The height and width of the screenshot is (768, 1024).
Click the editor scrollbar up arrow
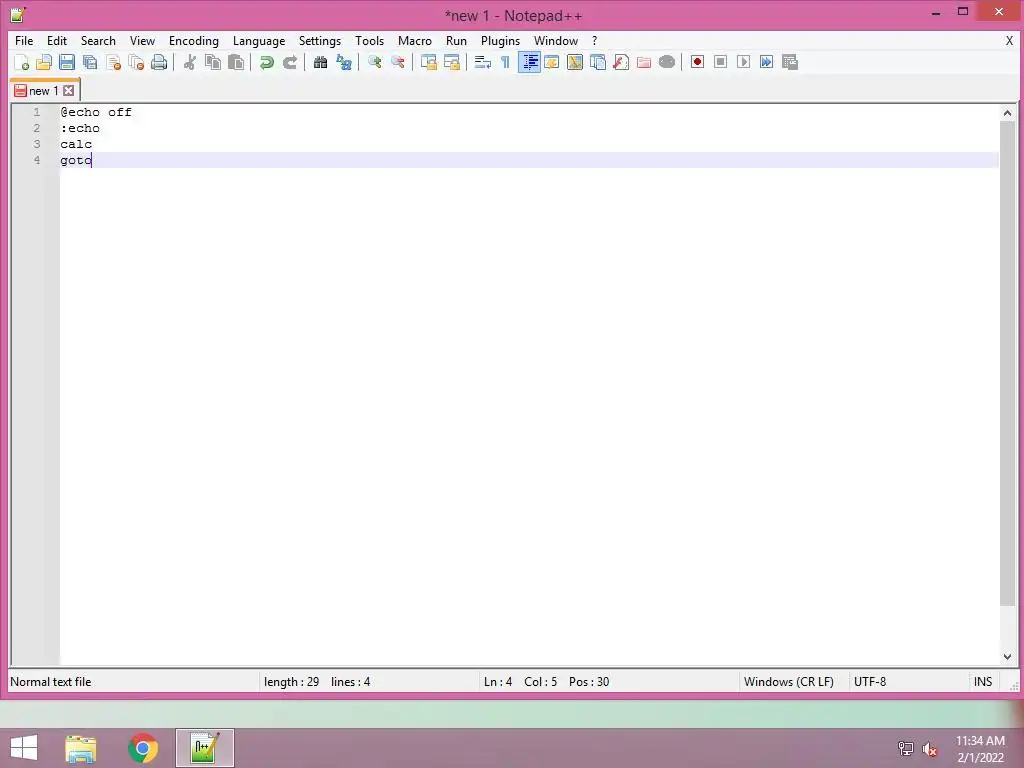tap(1007, 113)
